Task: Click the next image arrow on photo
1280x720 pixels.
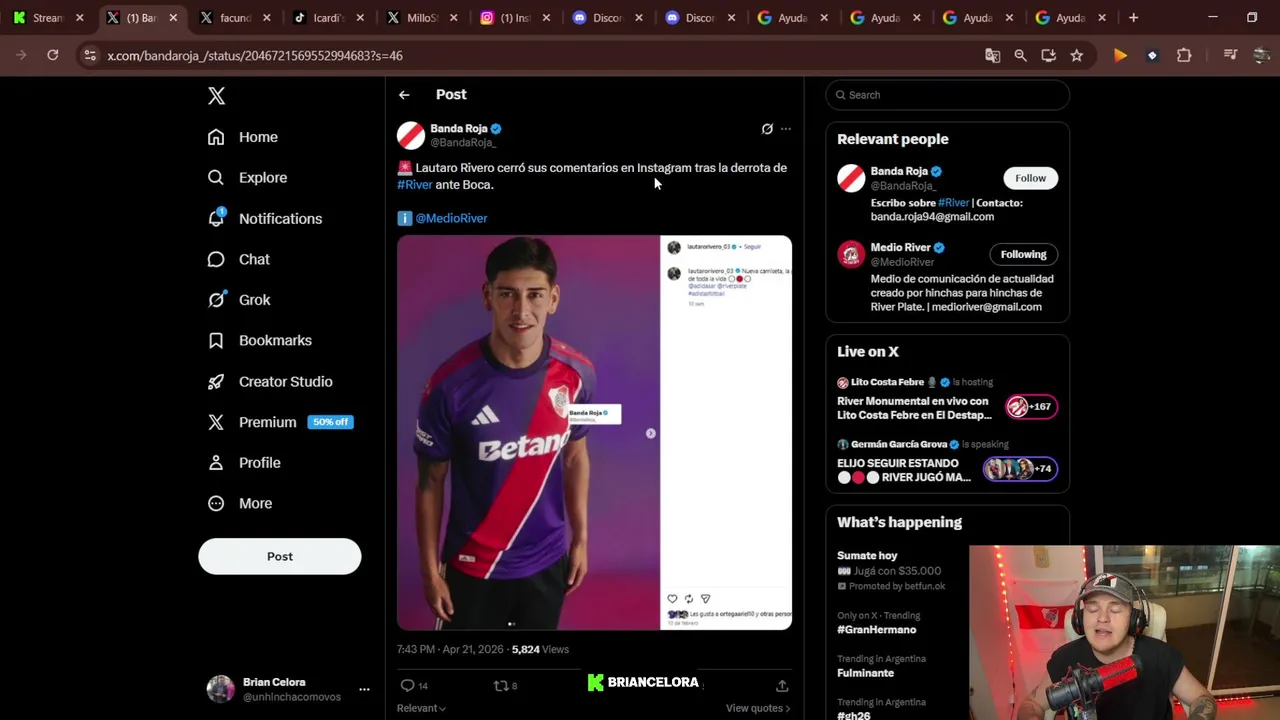Action: 651,433
